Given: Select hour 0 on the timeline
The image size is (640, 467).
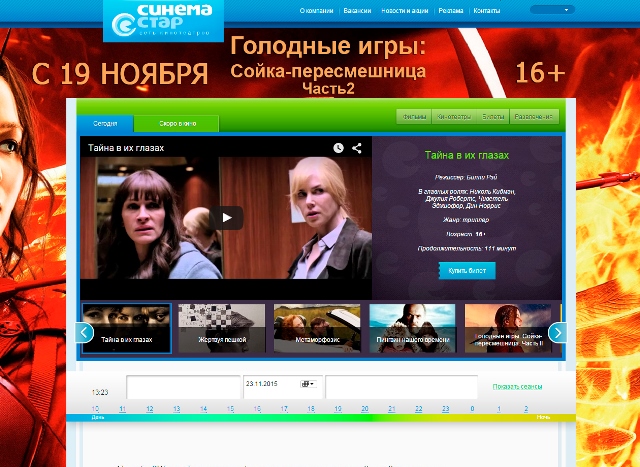Looking at the screenshot, I should pos(472,409).
